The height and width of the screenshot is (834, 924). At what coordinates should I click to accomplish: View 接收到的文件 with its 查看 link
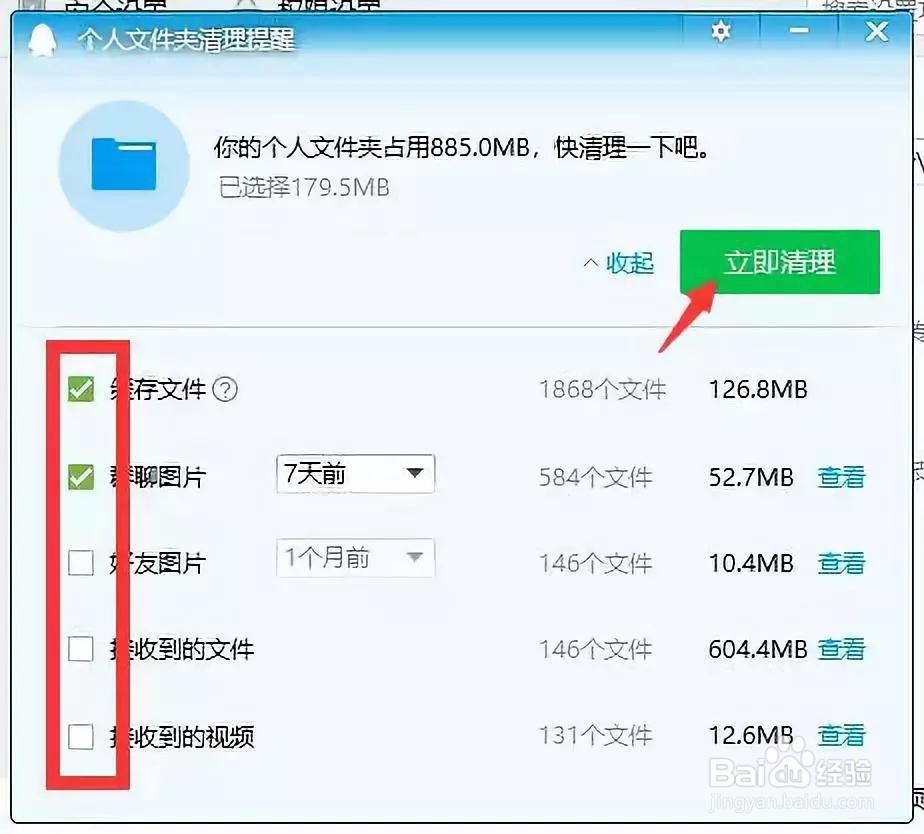[841, 649]
